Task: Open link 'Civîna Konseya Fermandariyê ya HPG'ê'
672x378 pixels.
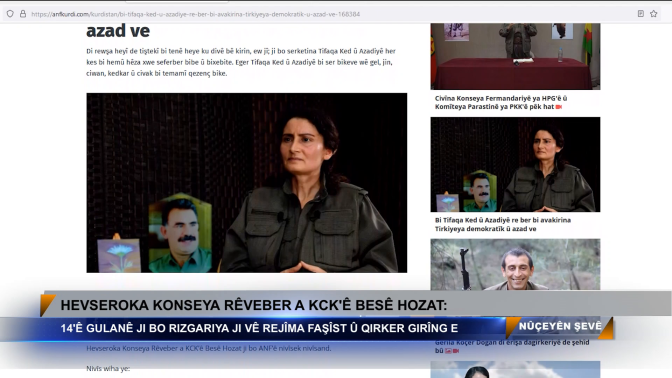Action: pos(501,102)
